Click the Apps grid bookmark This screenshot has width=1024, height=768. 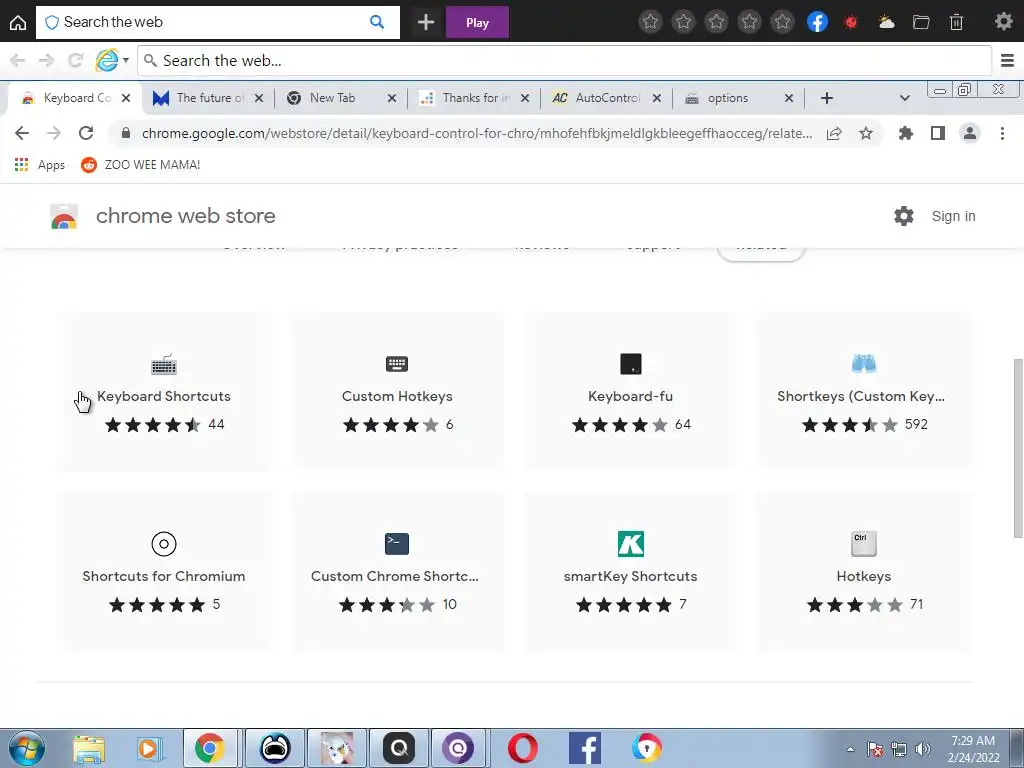(x=40, y=165)
